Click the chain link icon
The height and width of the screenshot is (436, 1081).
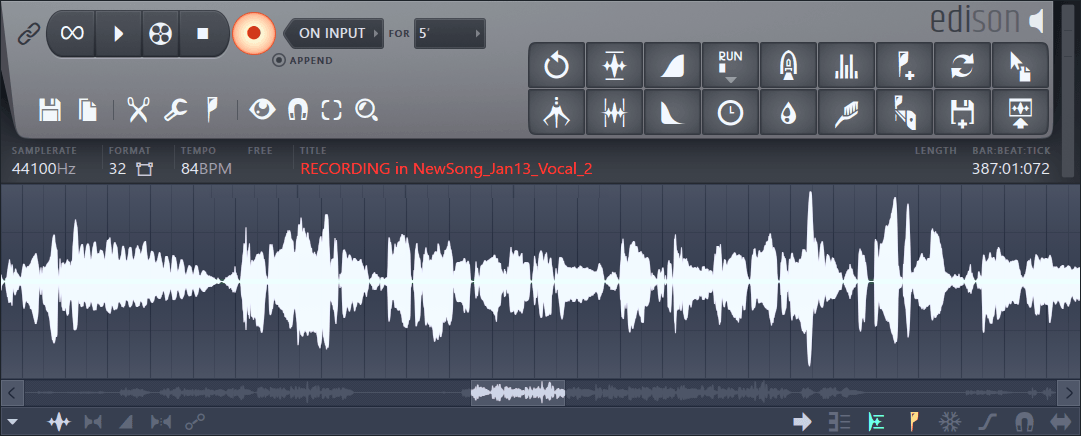(29, 32)
